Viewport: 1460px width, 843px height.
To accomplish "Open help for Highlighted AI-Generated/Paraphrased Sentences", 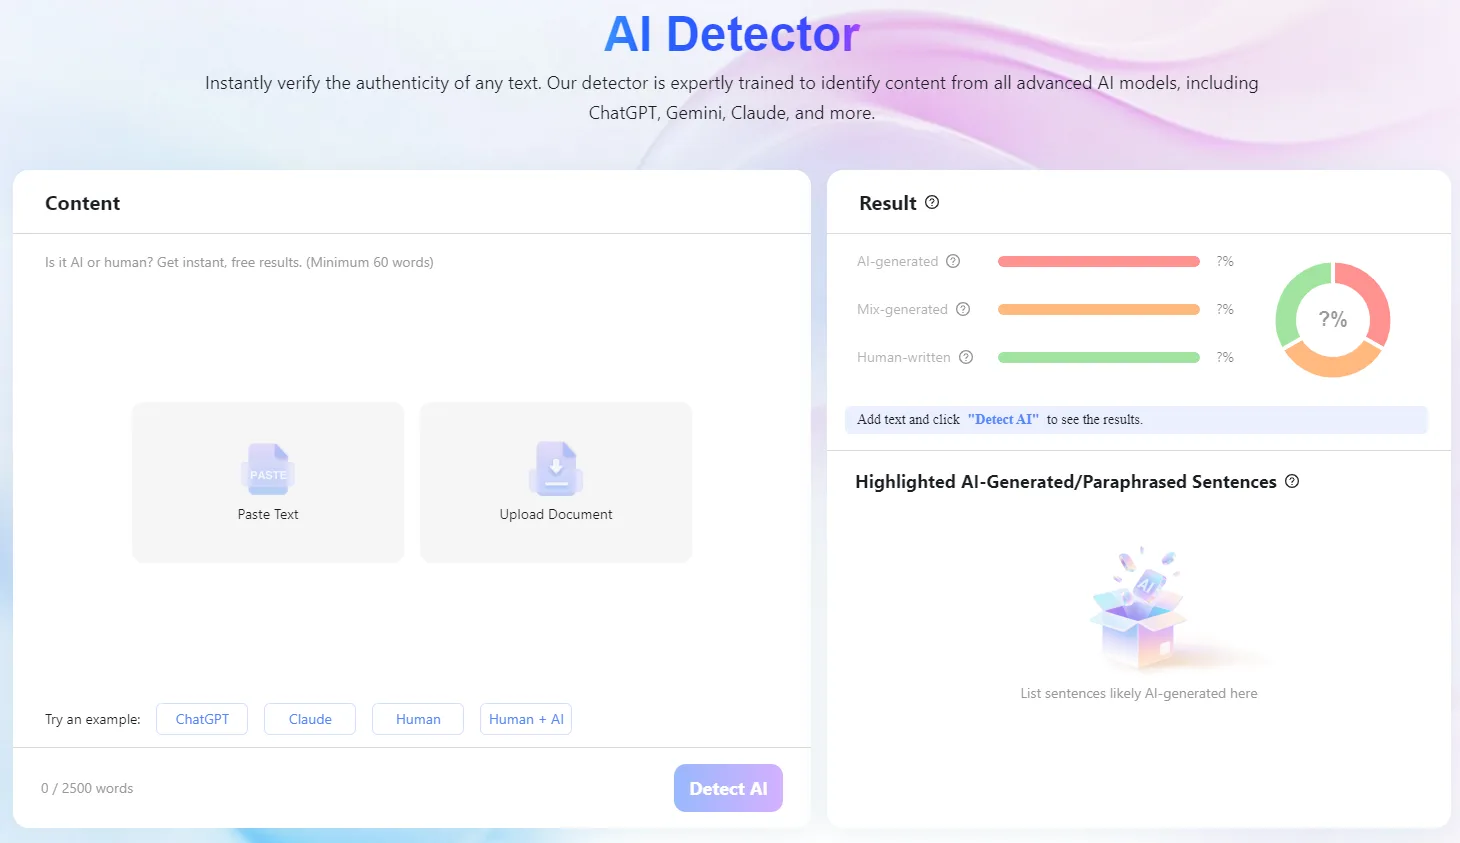I will click(x=1291, y=481).
